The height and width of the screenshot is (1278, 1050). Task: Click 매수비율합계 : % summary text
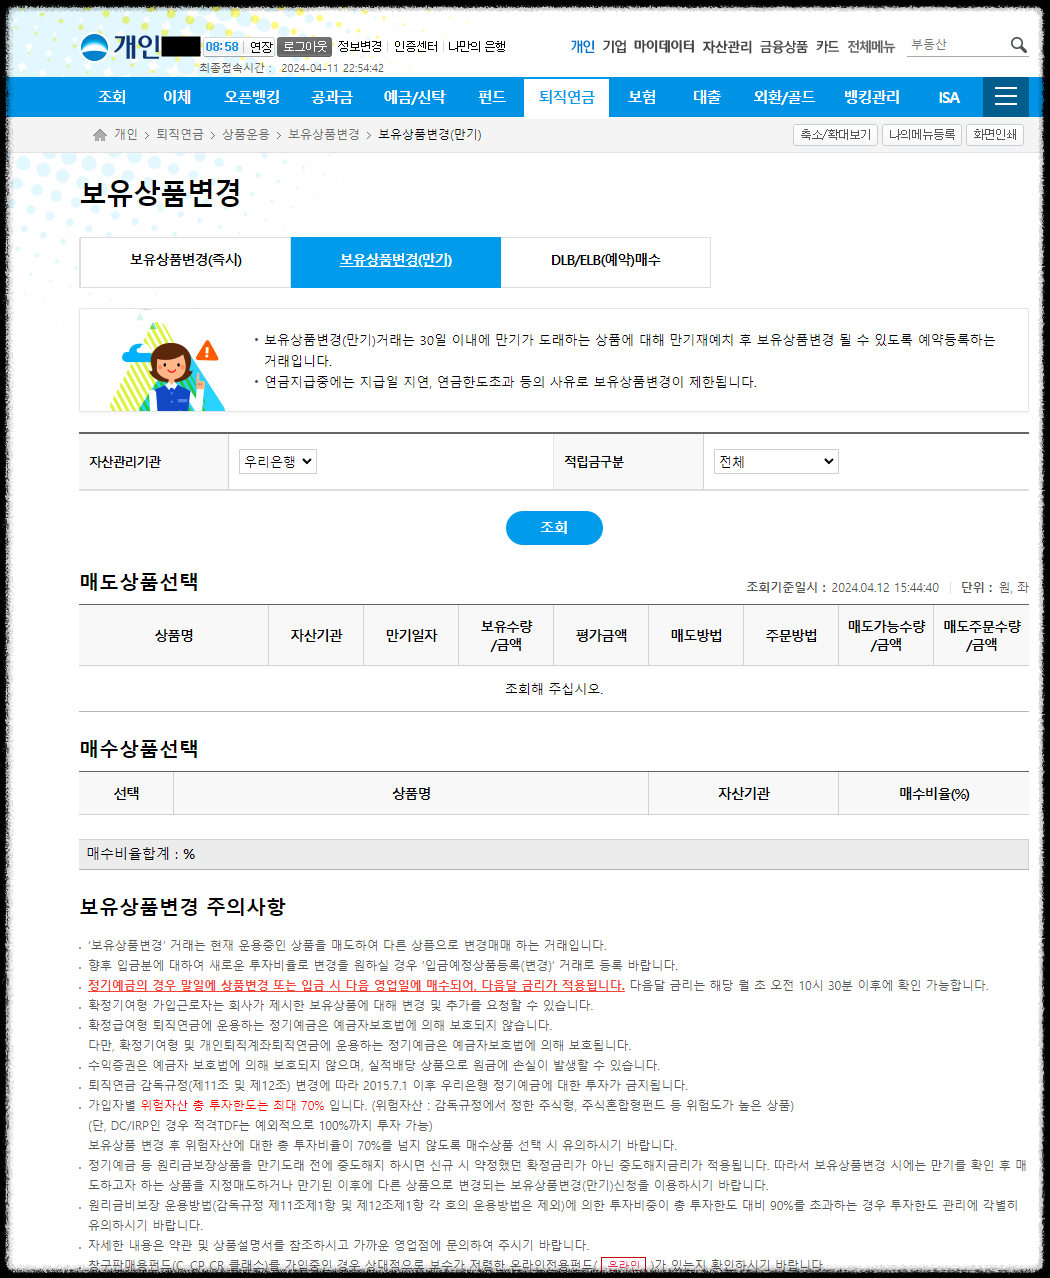tap(141, 854)
